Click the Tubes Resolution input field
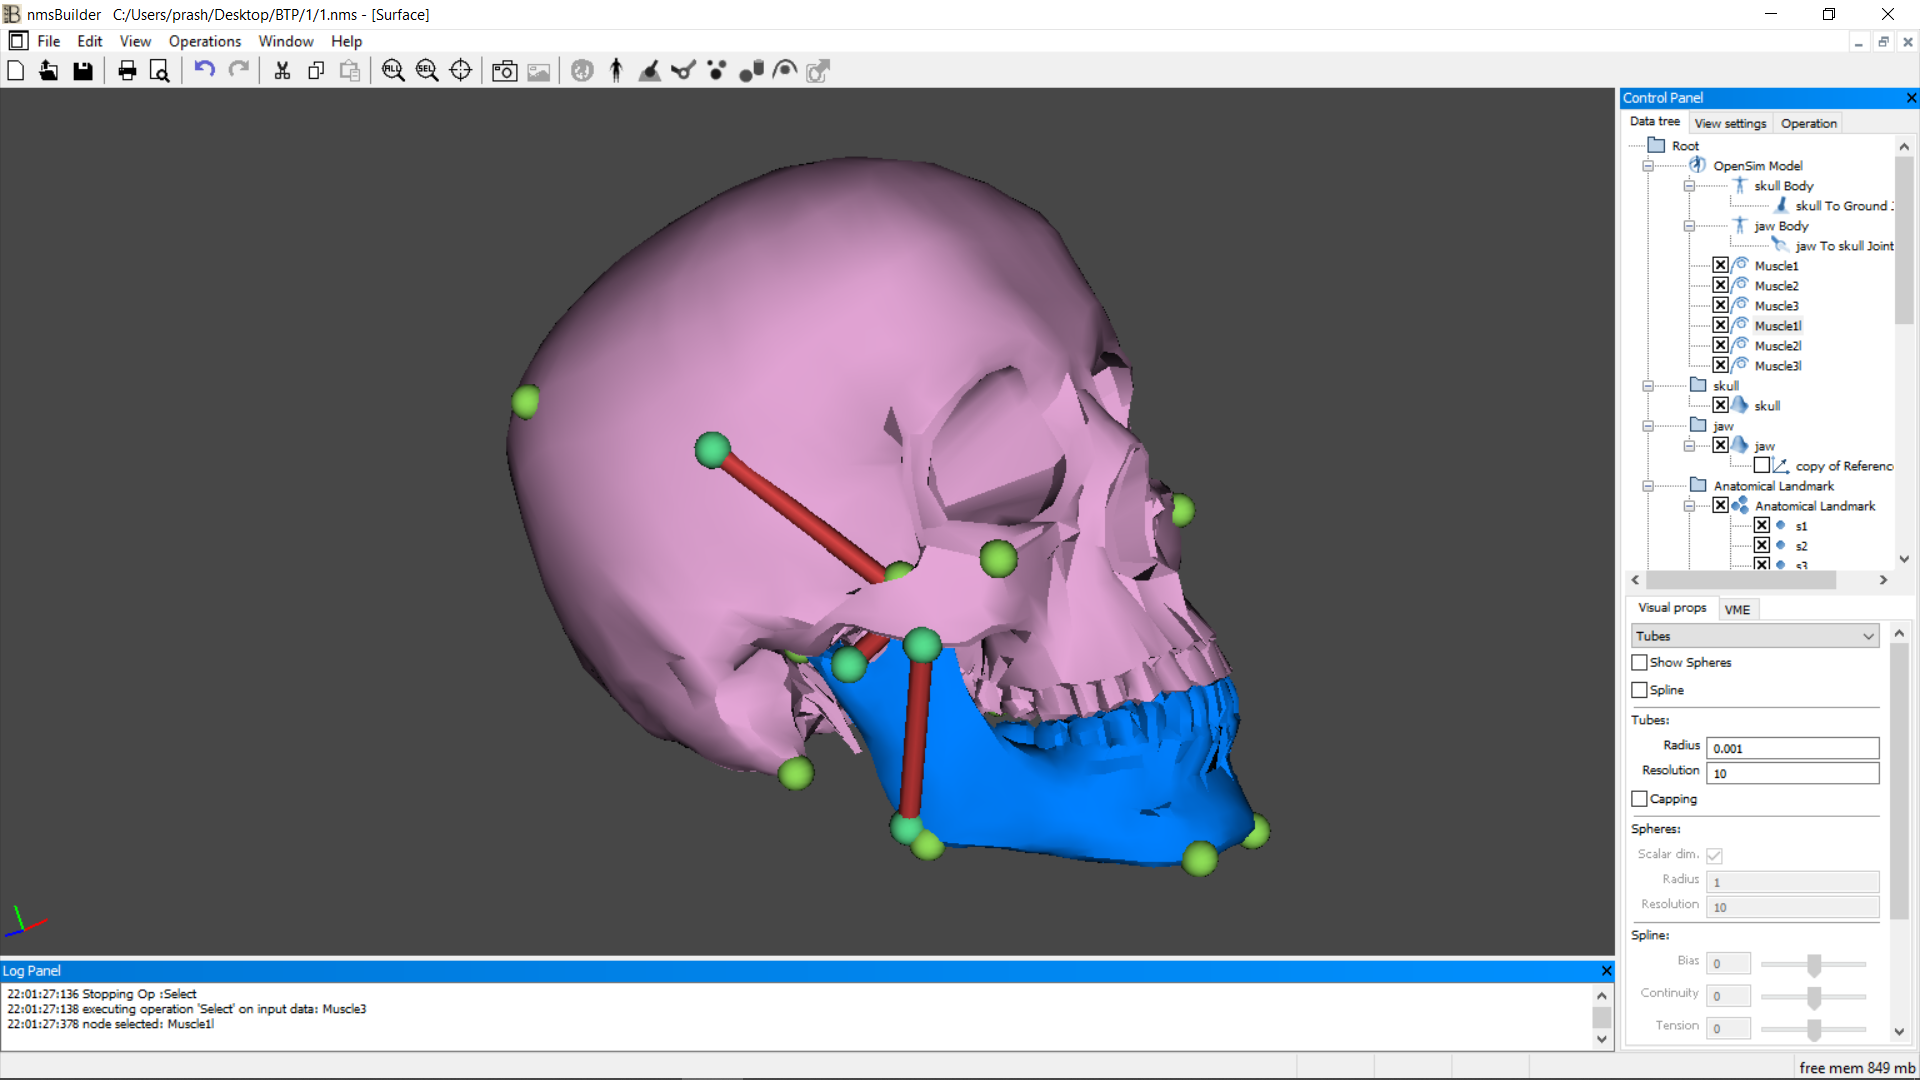The image size is (1920, 1080). click(1793, 773)
